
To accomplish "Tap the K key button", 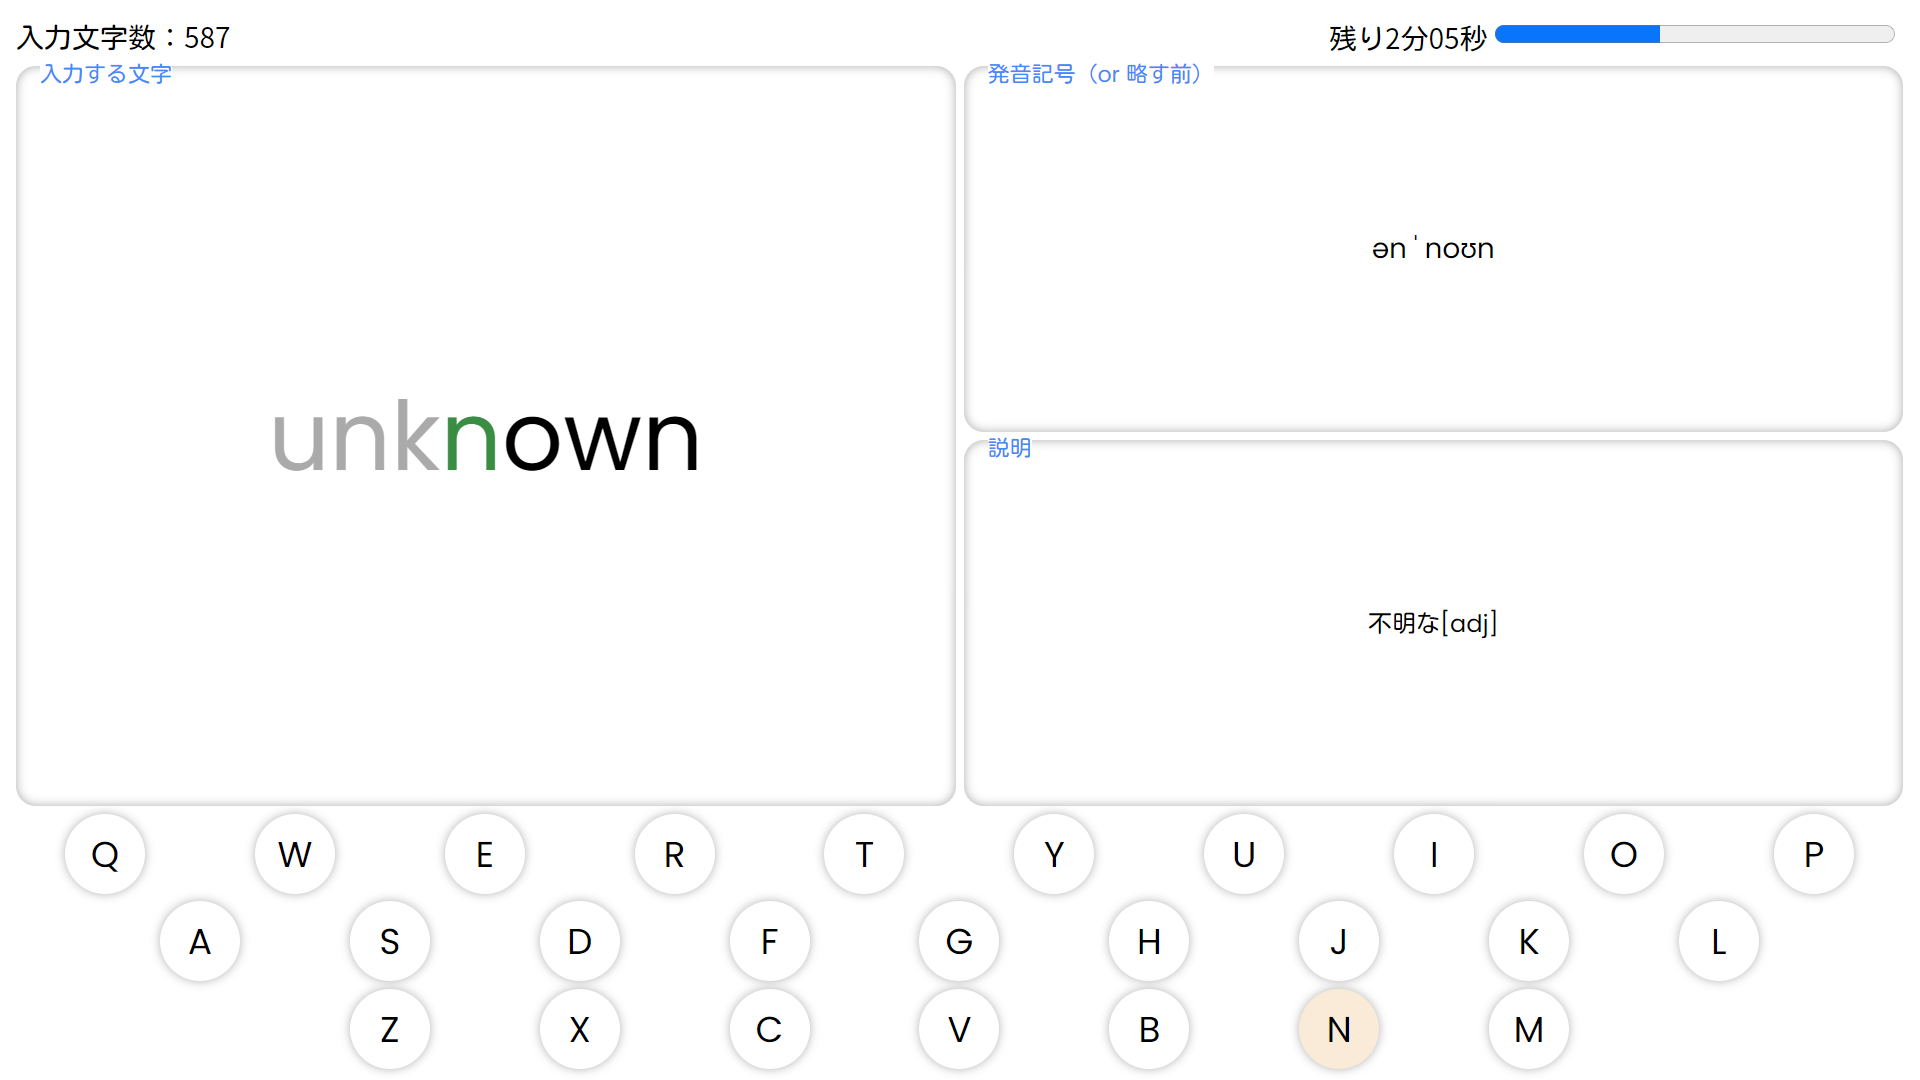I will (x=1529, y=941).
